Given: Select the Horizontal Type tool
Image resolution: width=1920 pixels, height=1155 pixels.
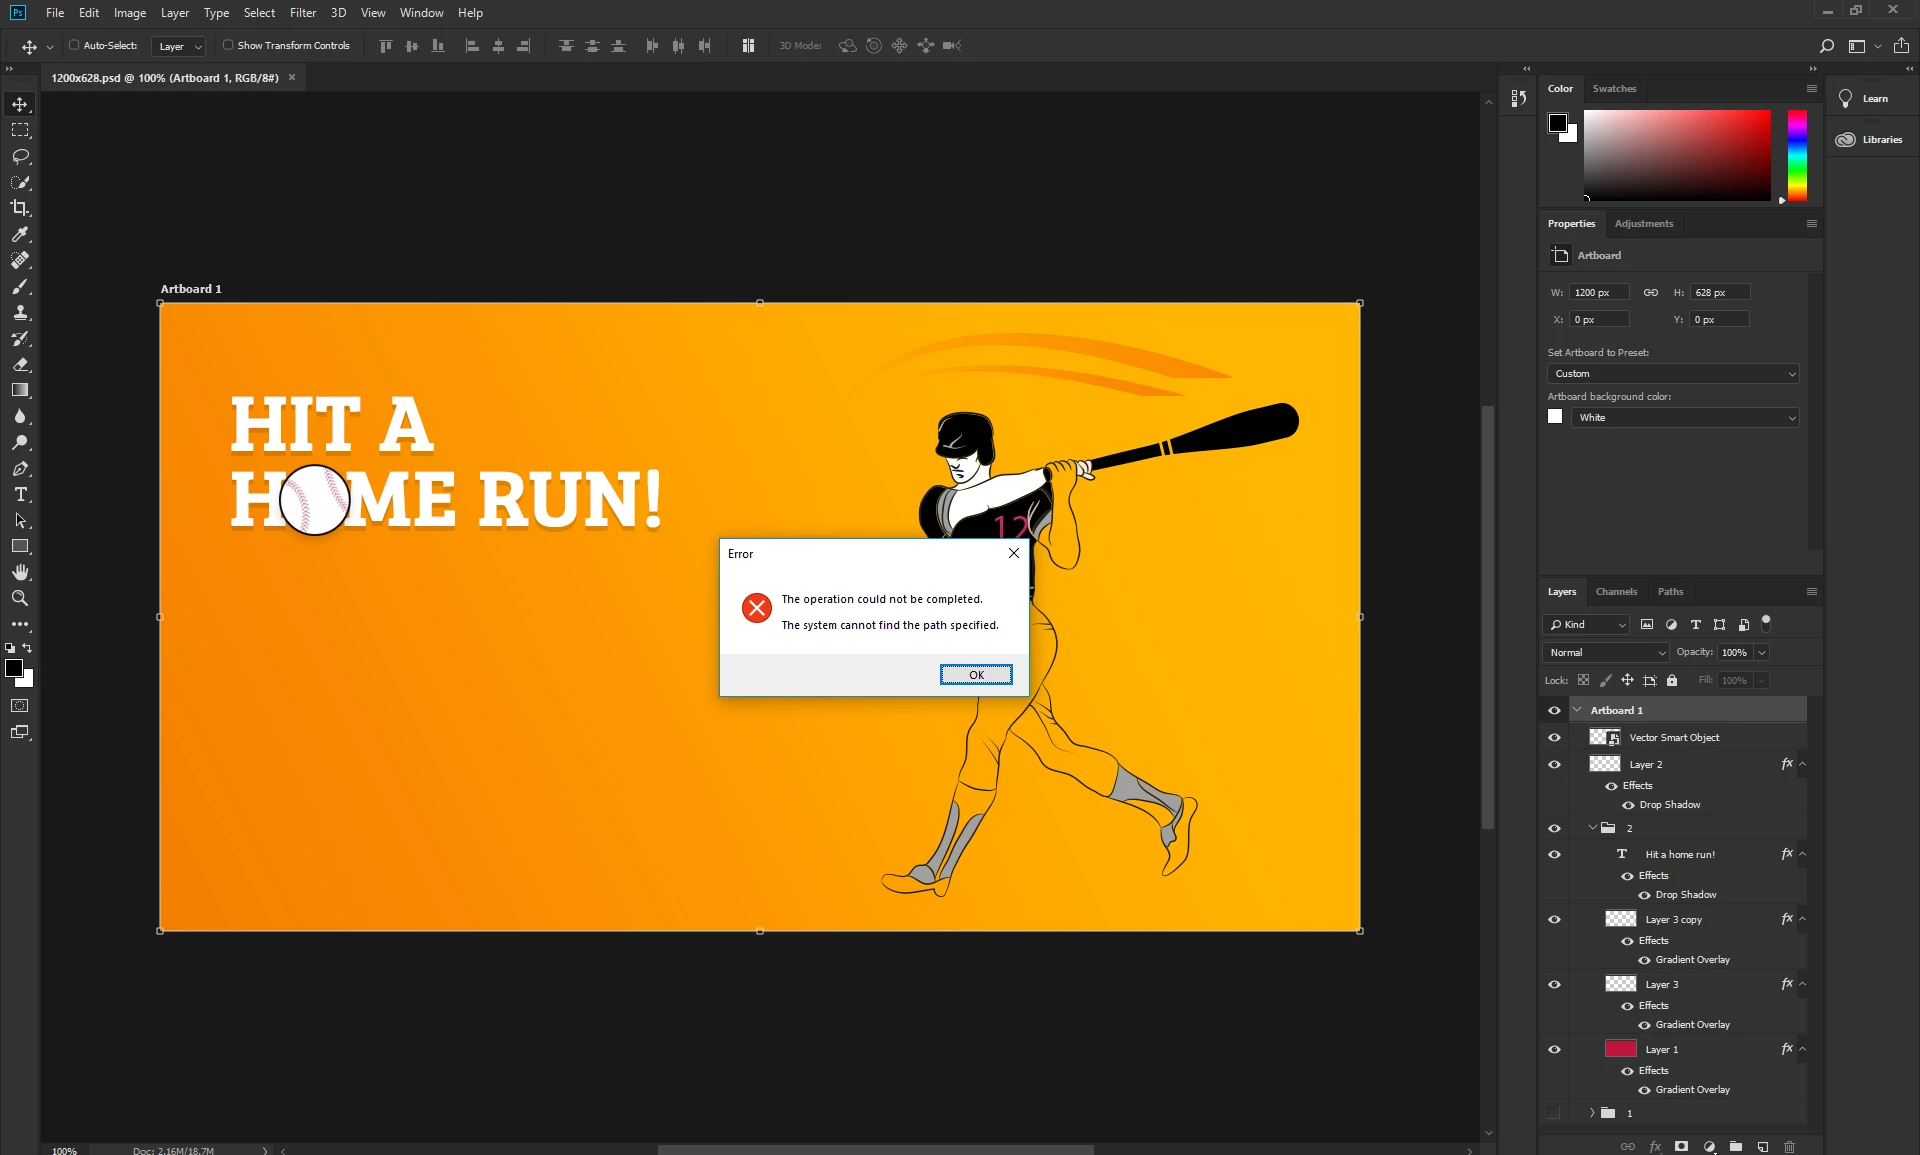Looking at the screenshot, I should click(20, 495).
